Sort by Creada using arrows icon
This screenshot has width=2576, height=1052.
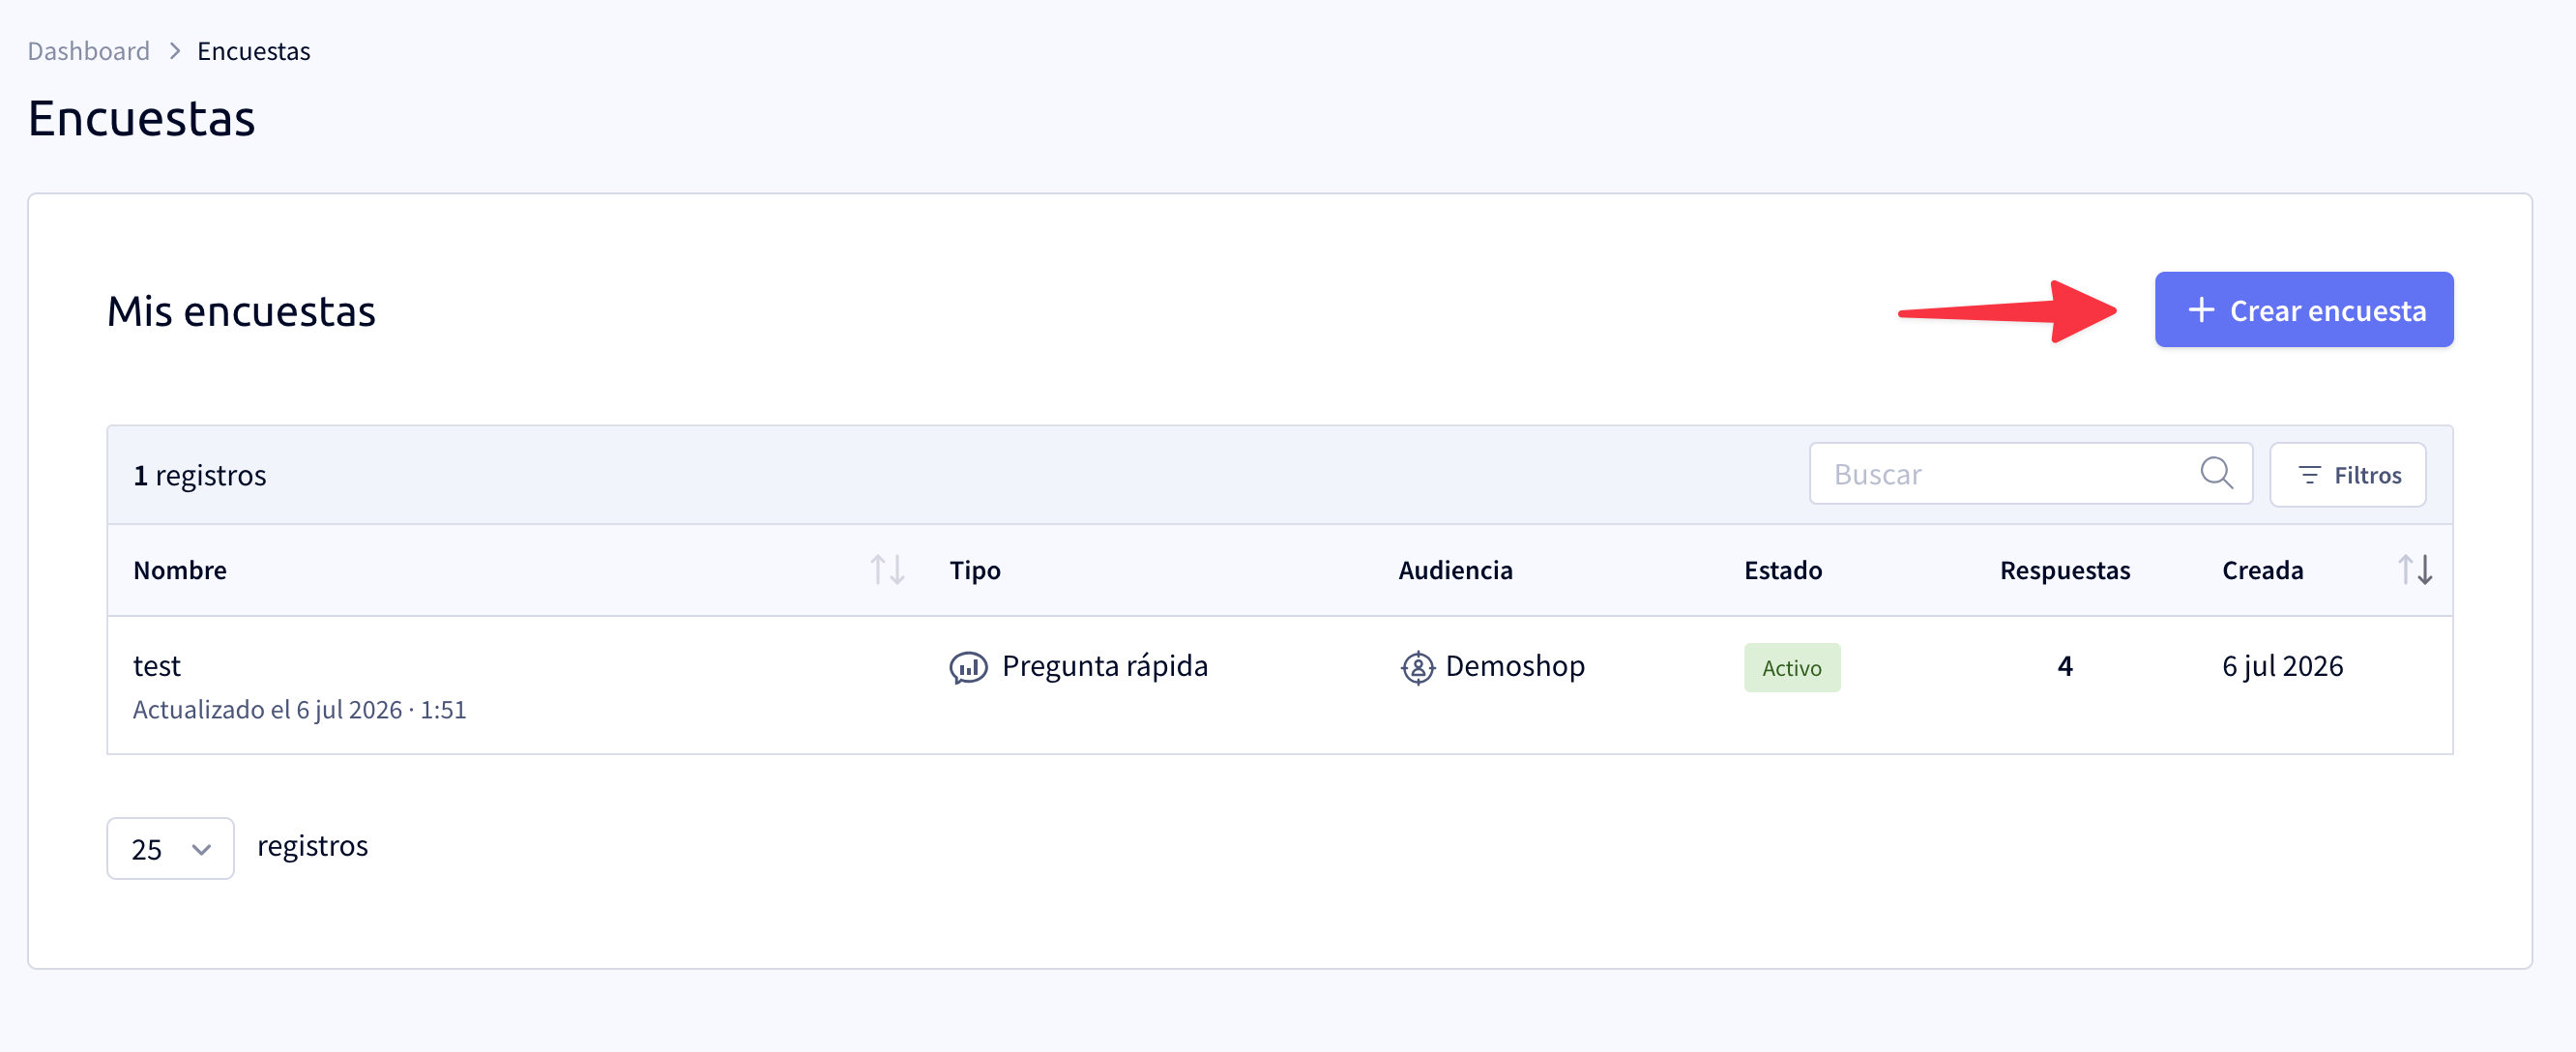2415,570
